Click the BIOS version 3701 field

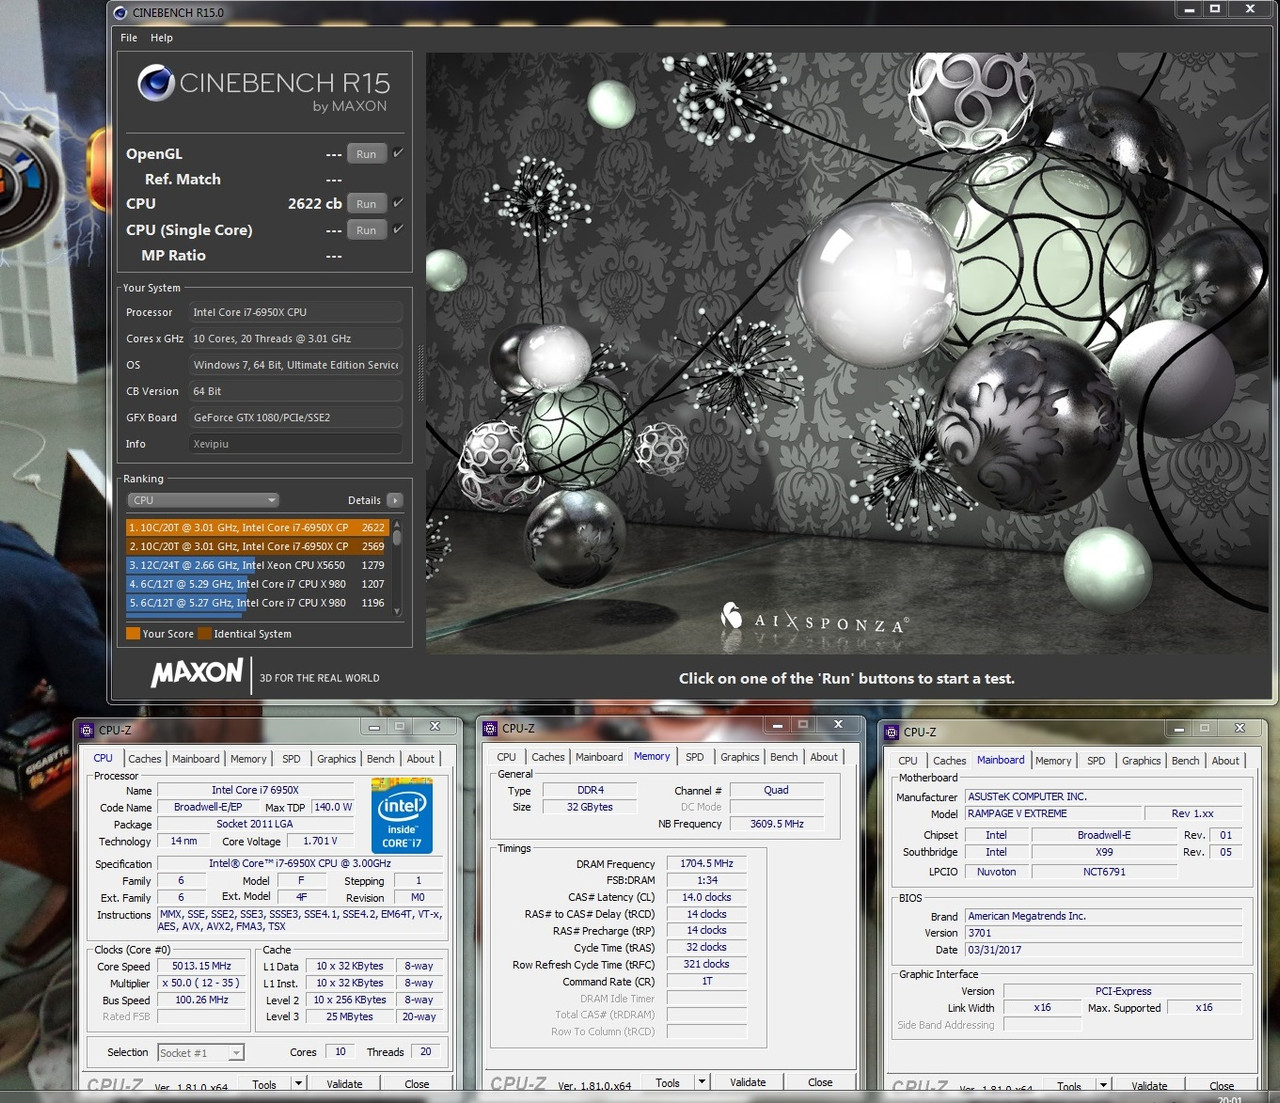[1103, 933]
